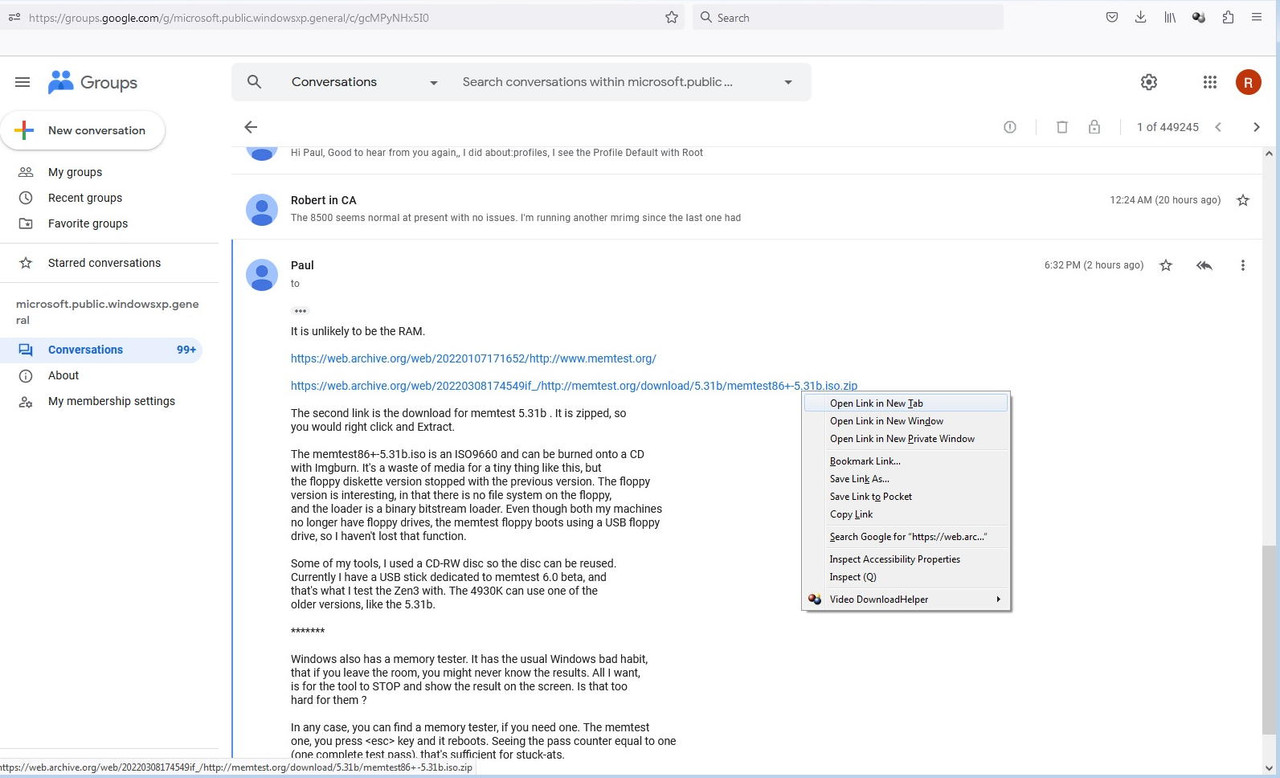Click the '1 of 449245' counter text
The width and height of the screenshot is (1280, 778).
click(x=1167, y=127)
